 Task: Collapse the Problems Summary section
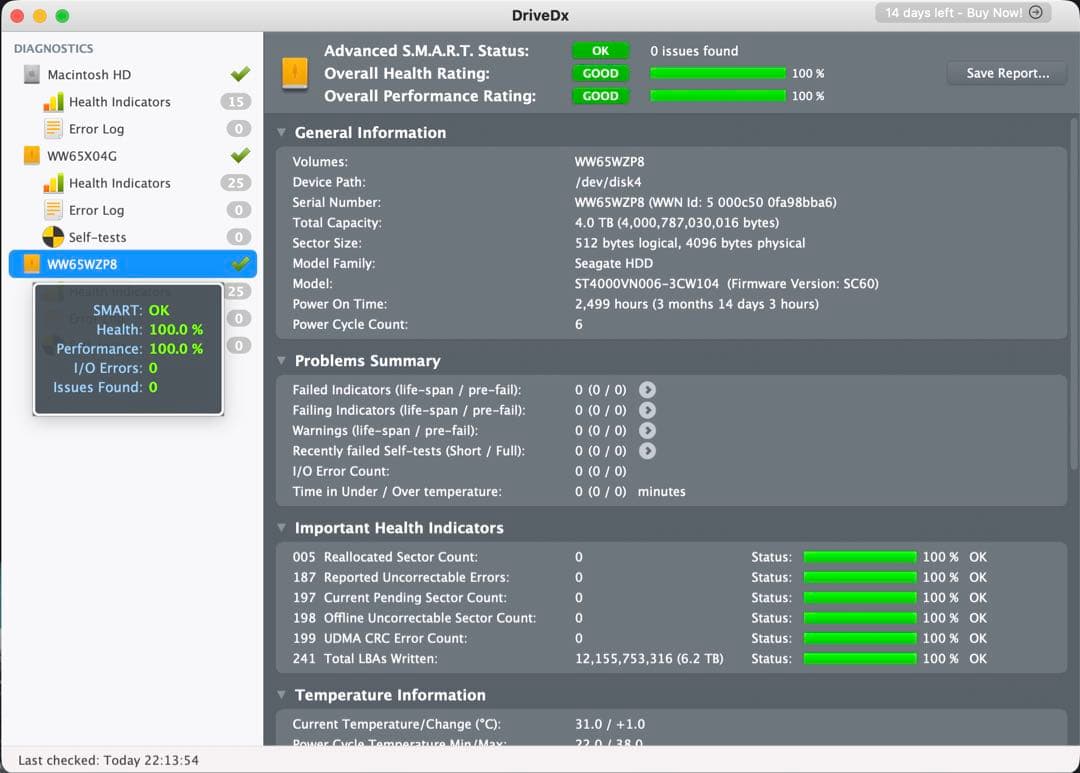[281, 360]
